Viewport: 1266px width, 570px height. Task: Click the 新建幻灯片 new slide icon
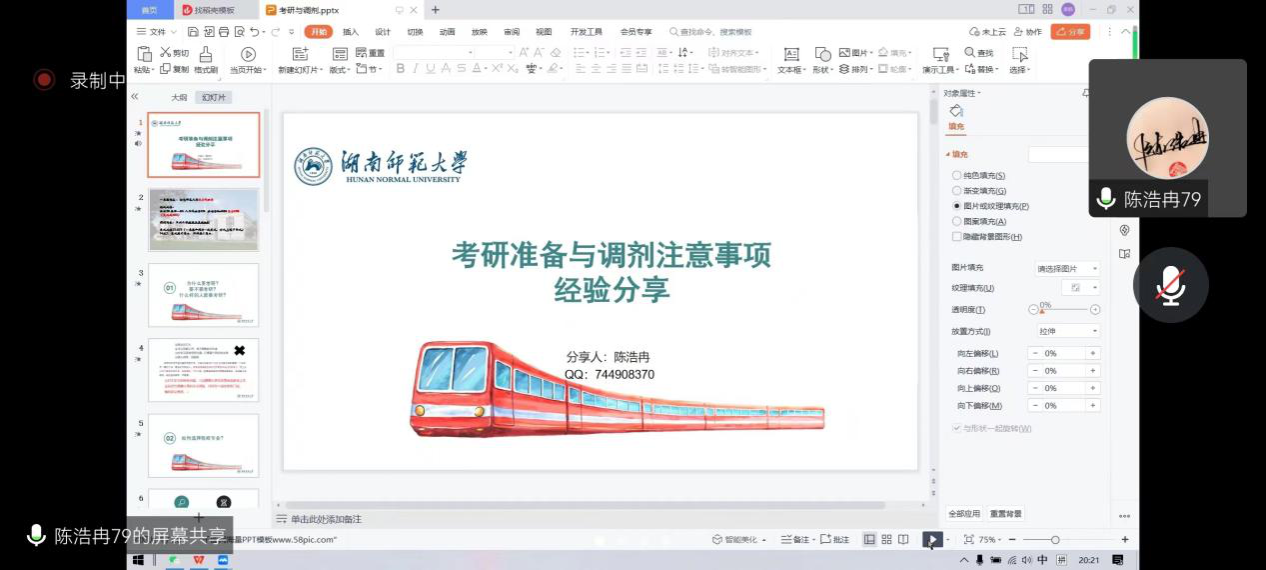(x=300, y=54)
